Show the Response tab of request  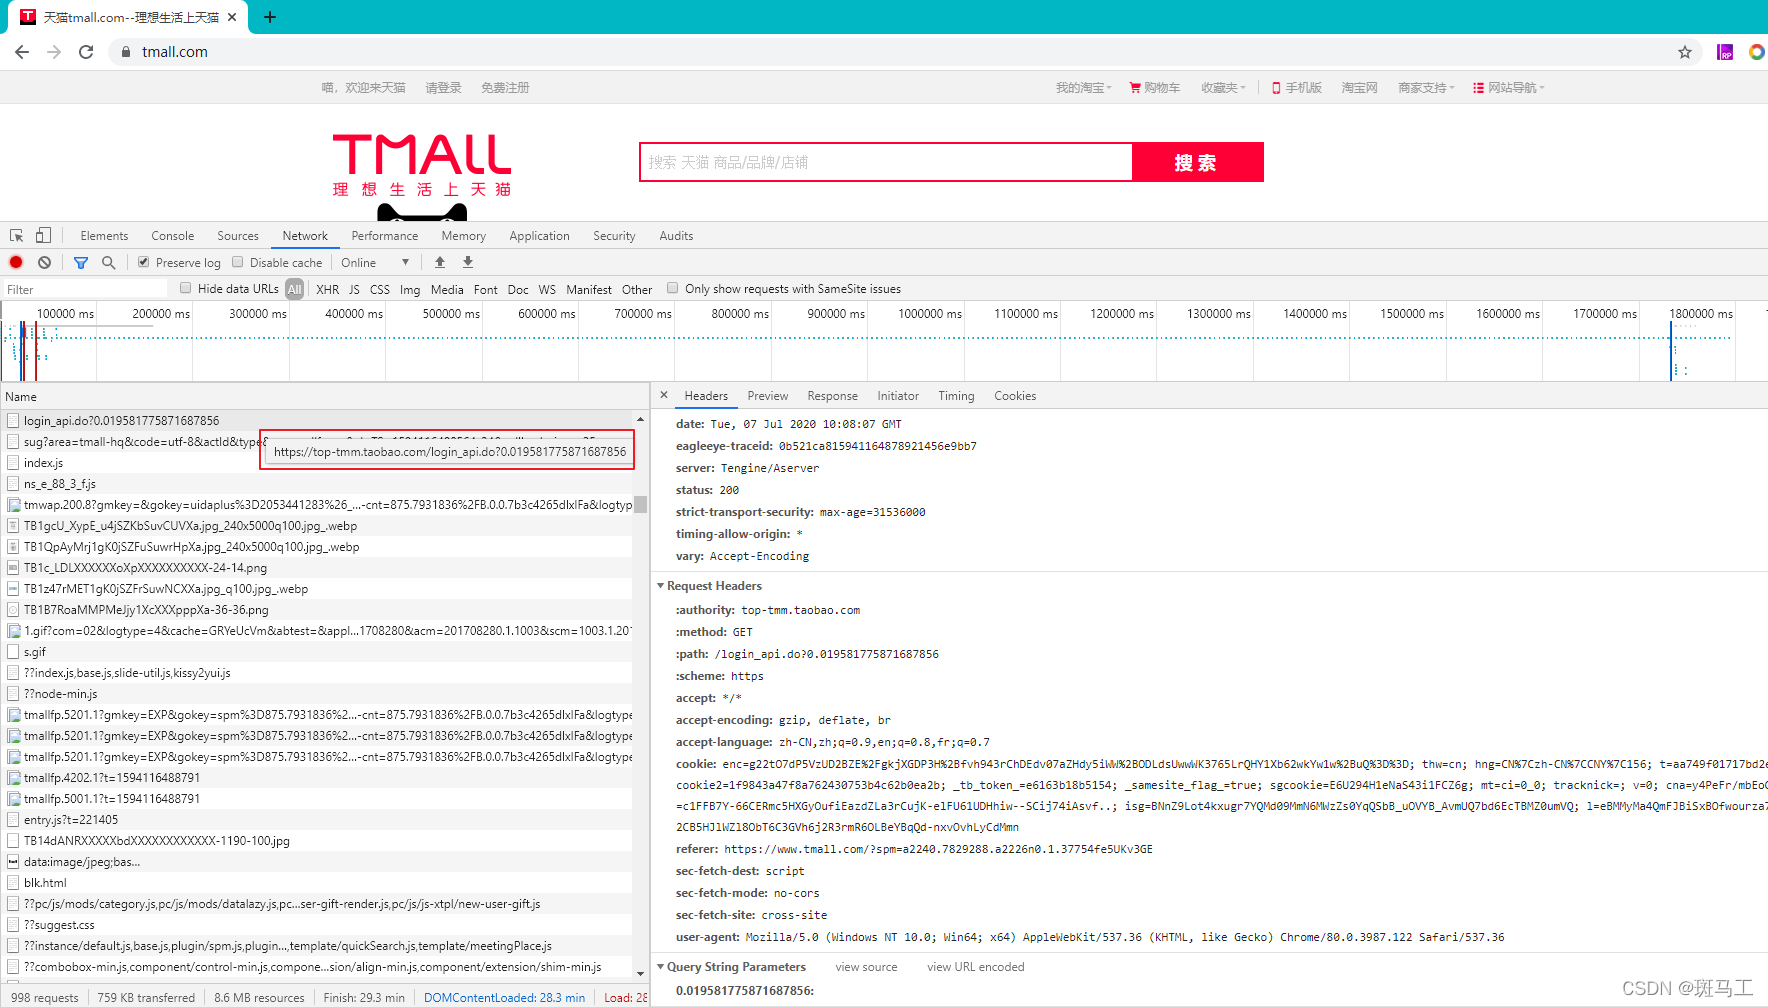pyautogui.click(x=833, y=396)
